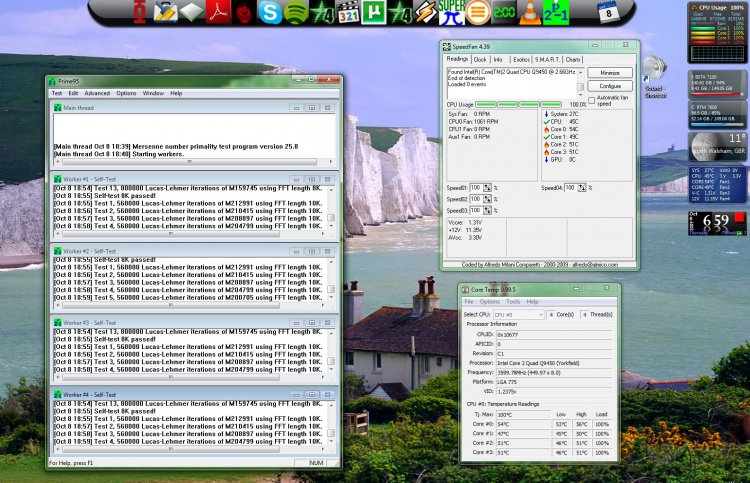Adjust the Speed04 spinner arrows

pyautogui.click(x=582, y=187)
